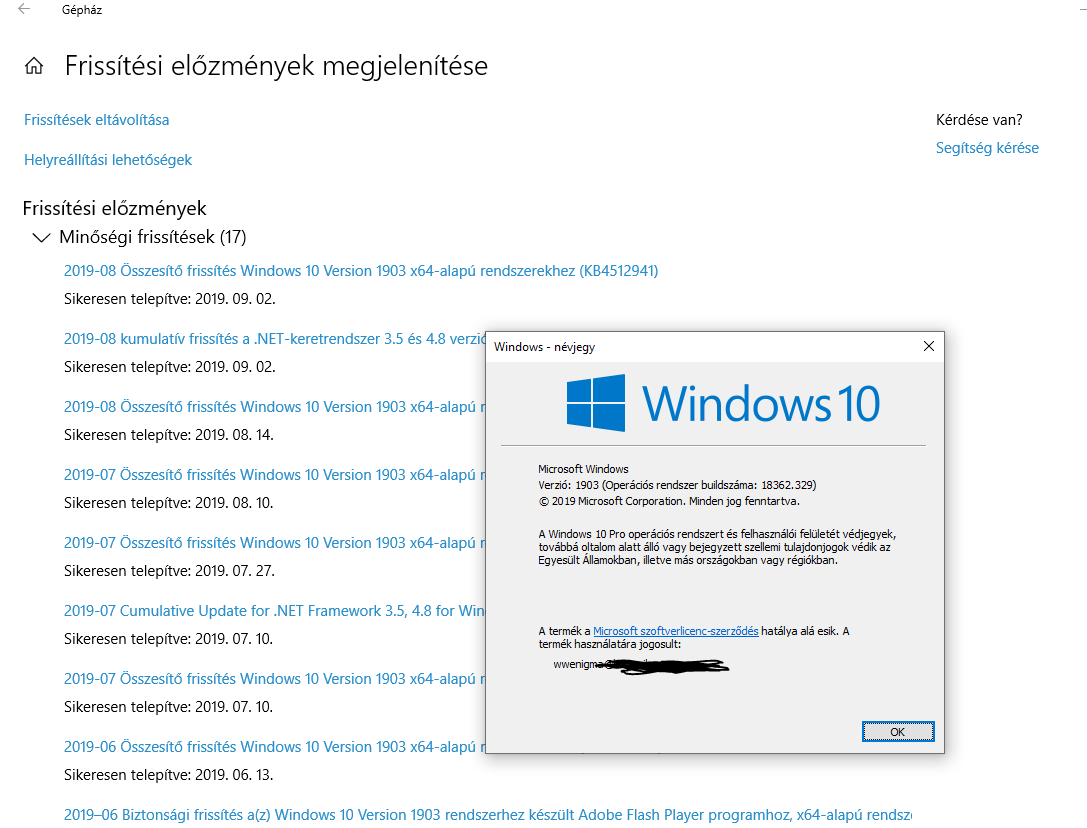Image resolution: width=1087 pixels, height=828 pixels.
Task: Click Verzió: 1903 build number text
Action: pos(677,485)
